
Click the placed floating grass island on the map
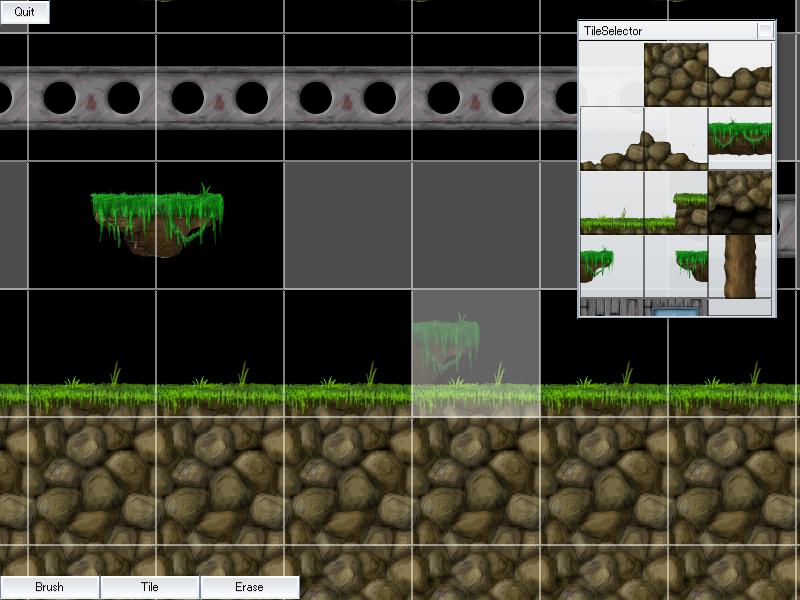tap(157, 220)
